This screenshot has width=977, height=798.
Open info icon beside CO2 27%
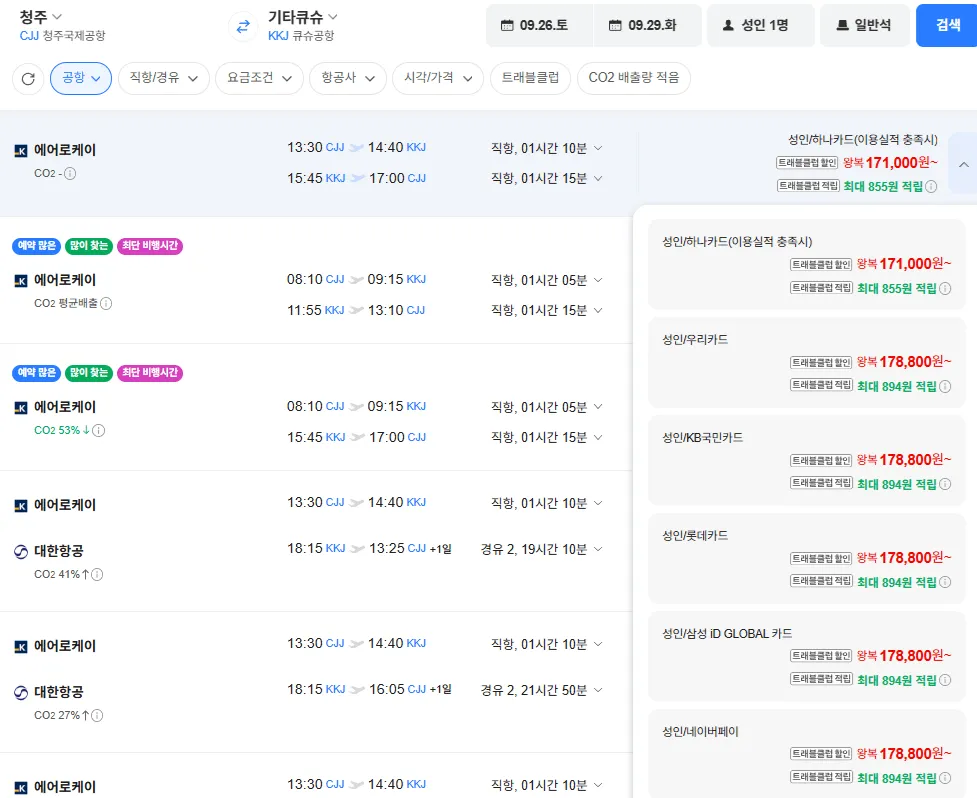point(97,715)
